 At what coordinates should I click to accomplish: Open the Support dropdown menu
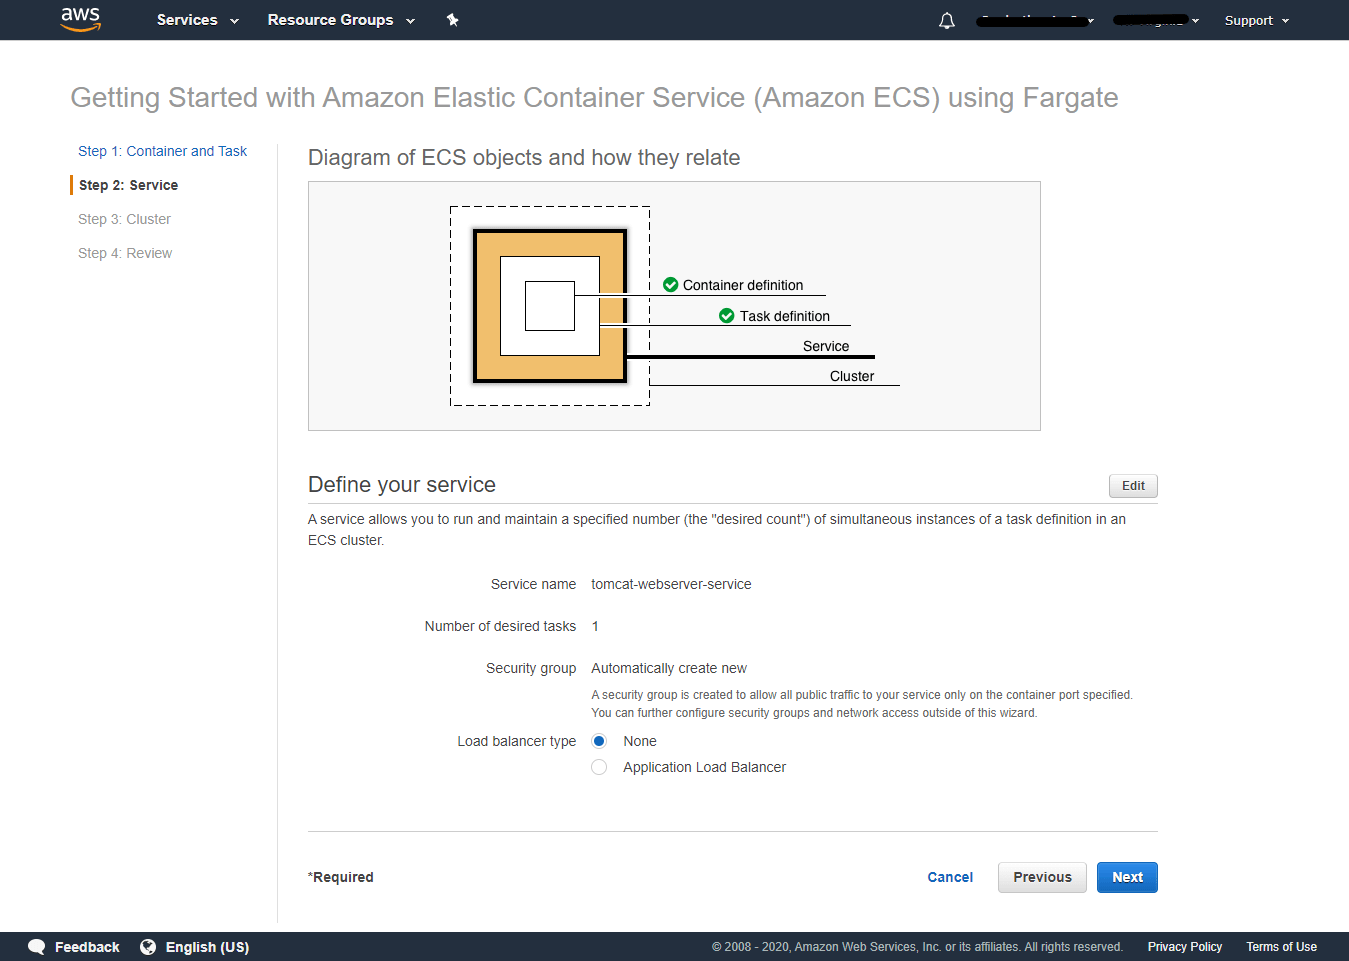[1257, 20]
